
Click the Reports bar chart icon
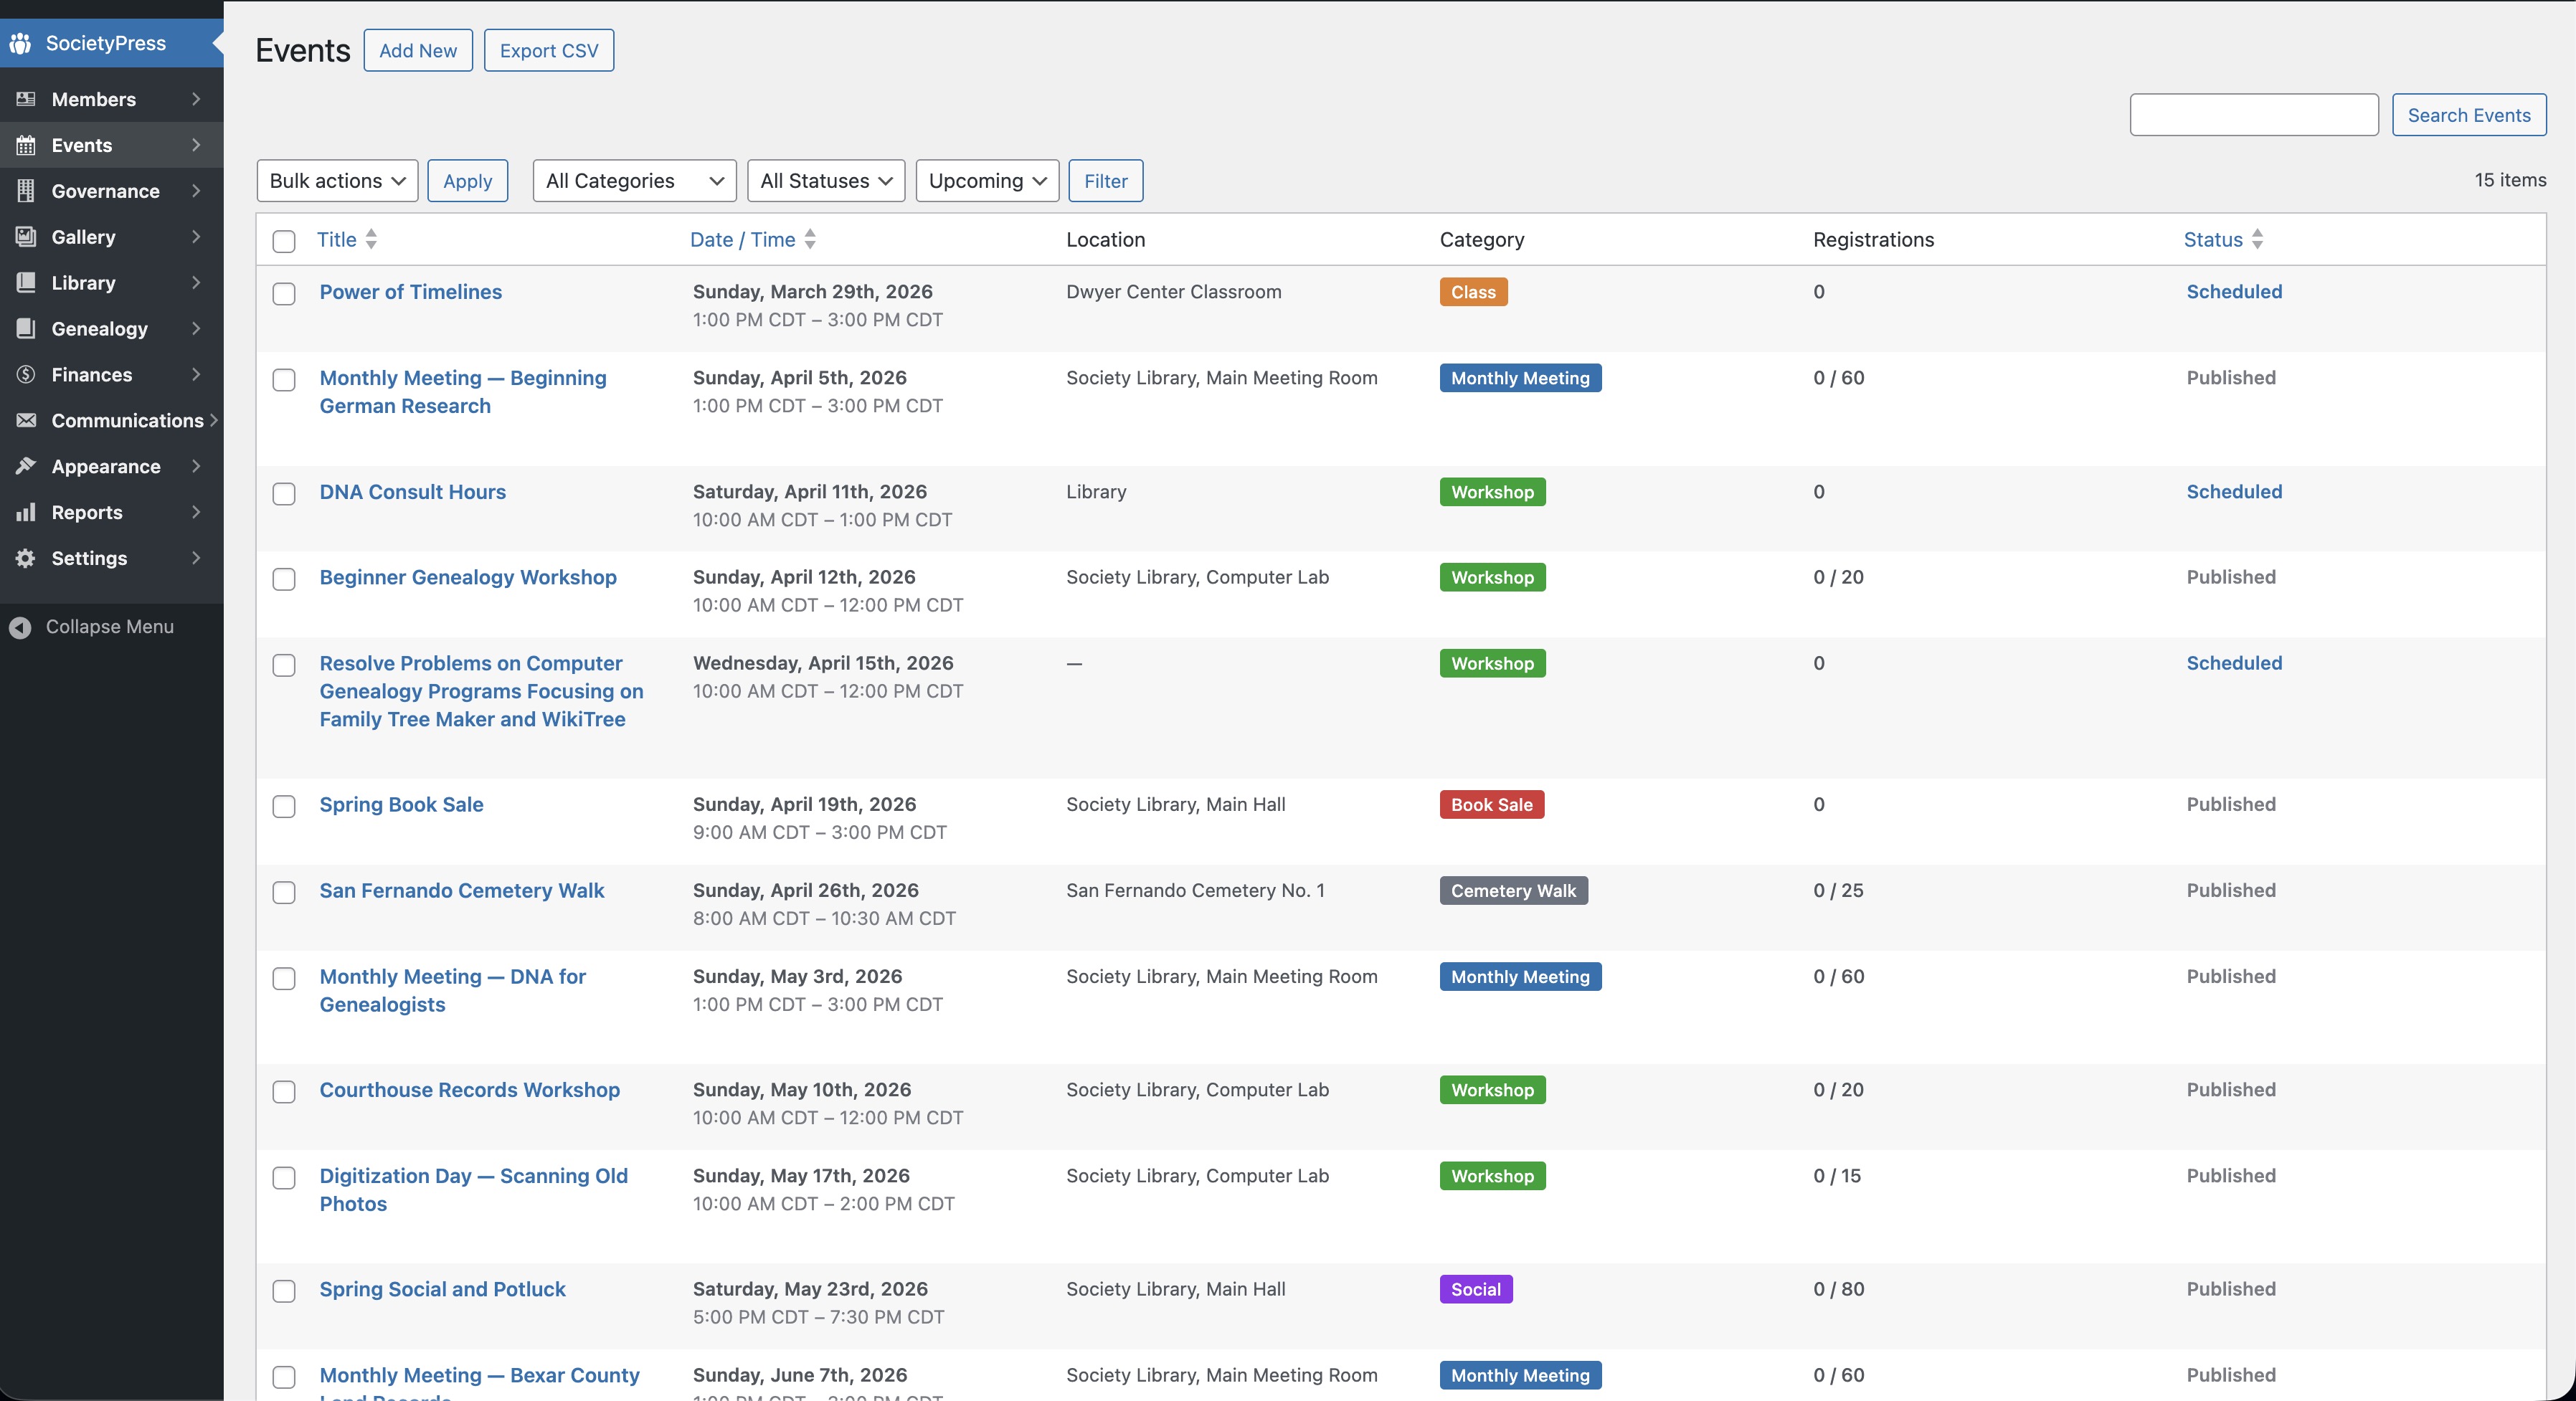26,513
